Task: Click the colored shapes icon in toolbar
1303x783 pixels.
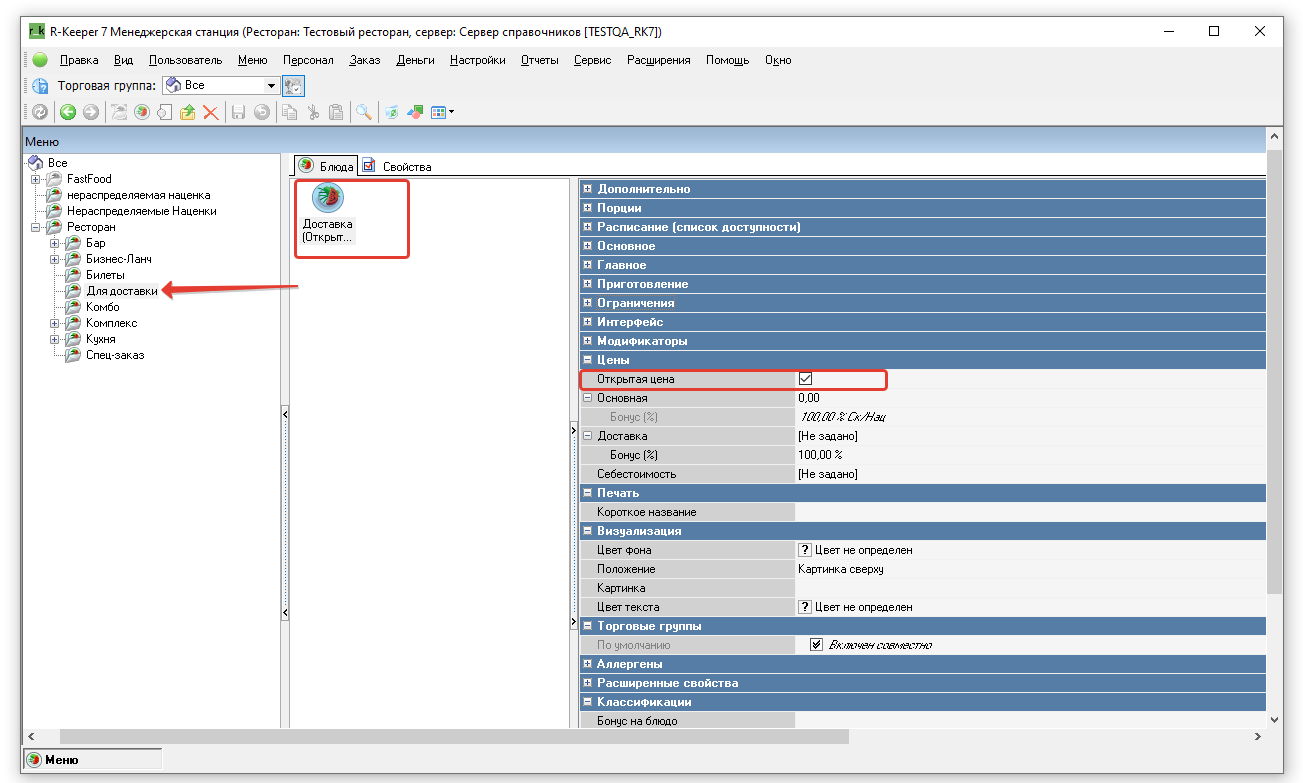Action: [415, 113]
